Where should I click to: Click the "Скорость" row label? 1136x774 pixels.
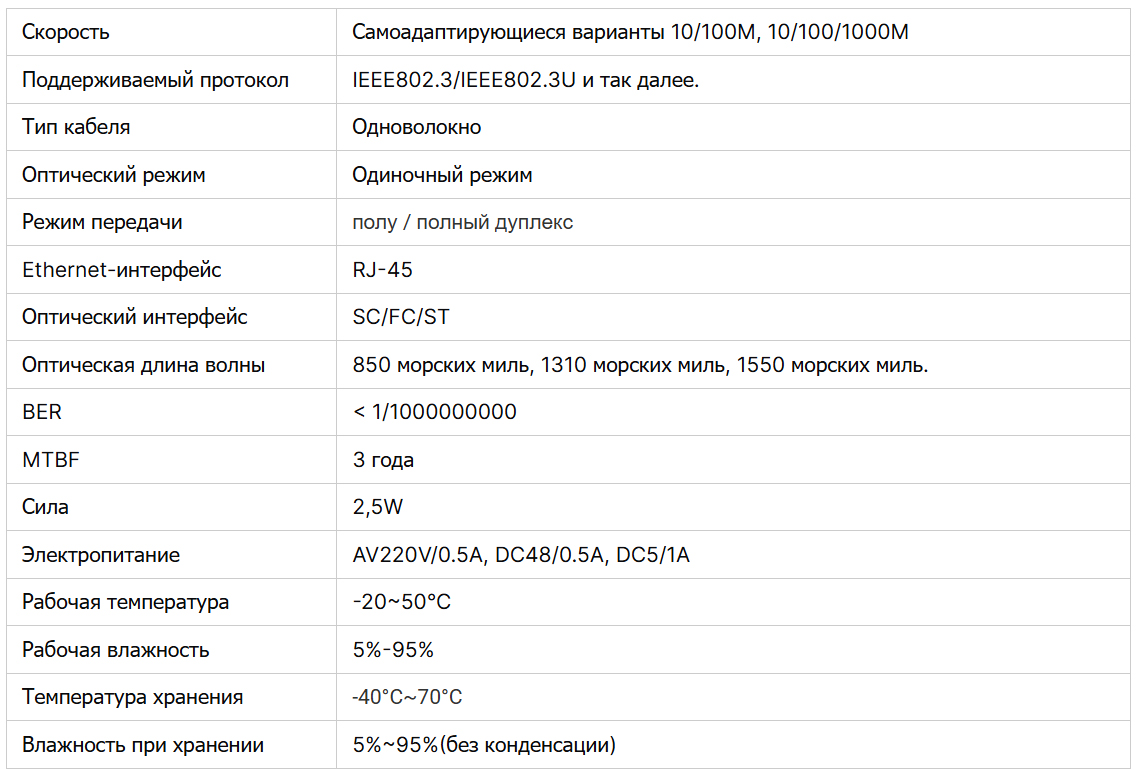66,32
